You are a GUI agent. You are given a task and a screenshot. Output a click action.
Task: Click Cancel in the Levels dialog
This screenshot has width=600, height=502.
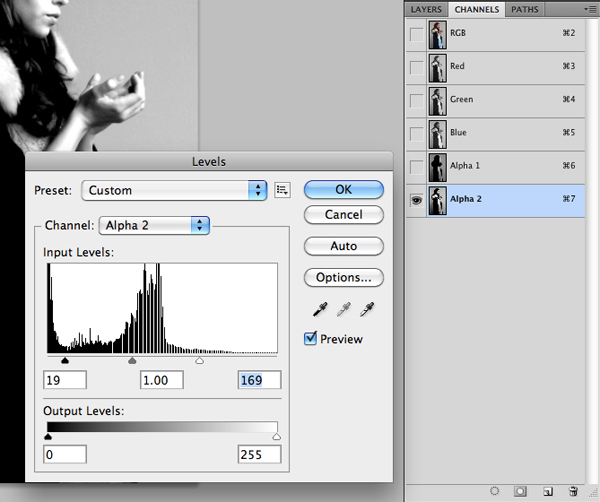pos(343,215)
